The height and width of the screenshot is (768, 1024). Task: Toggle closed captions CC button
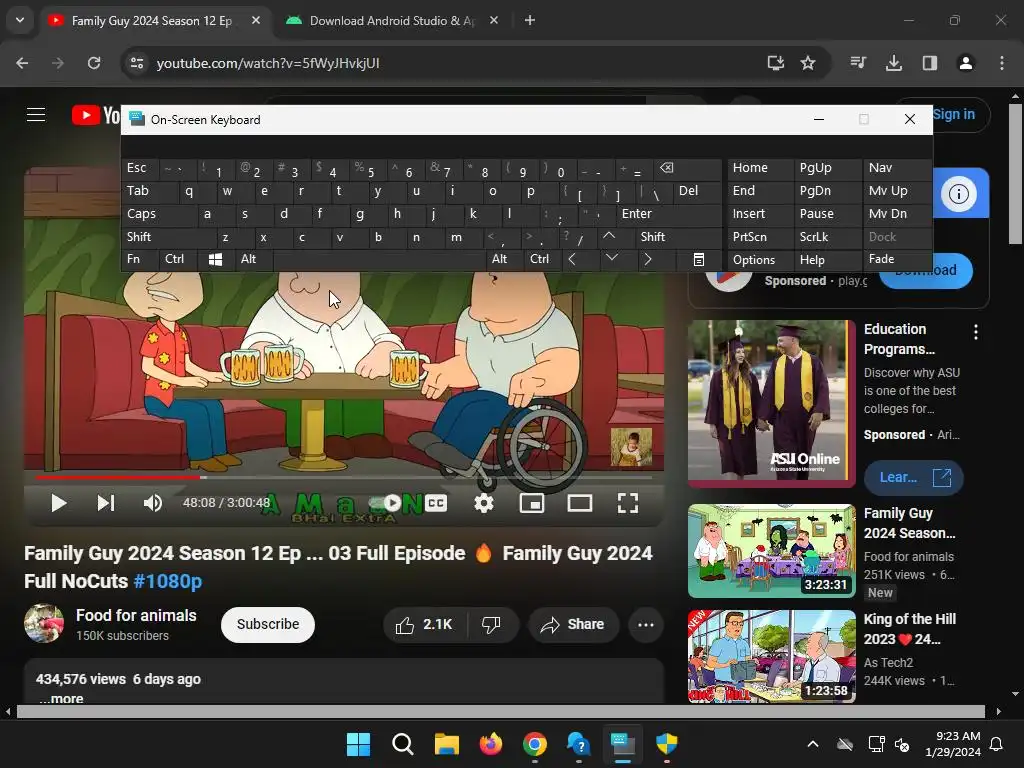pyautogui.click(x=436, y=503)
